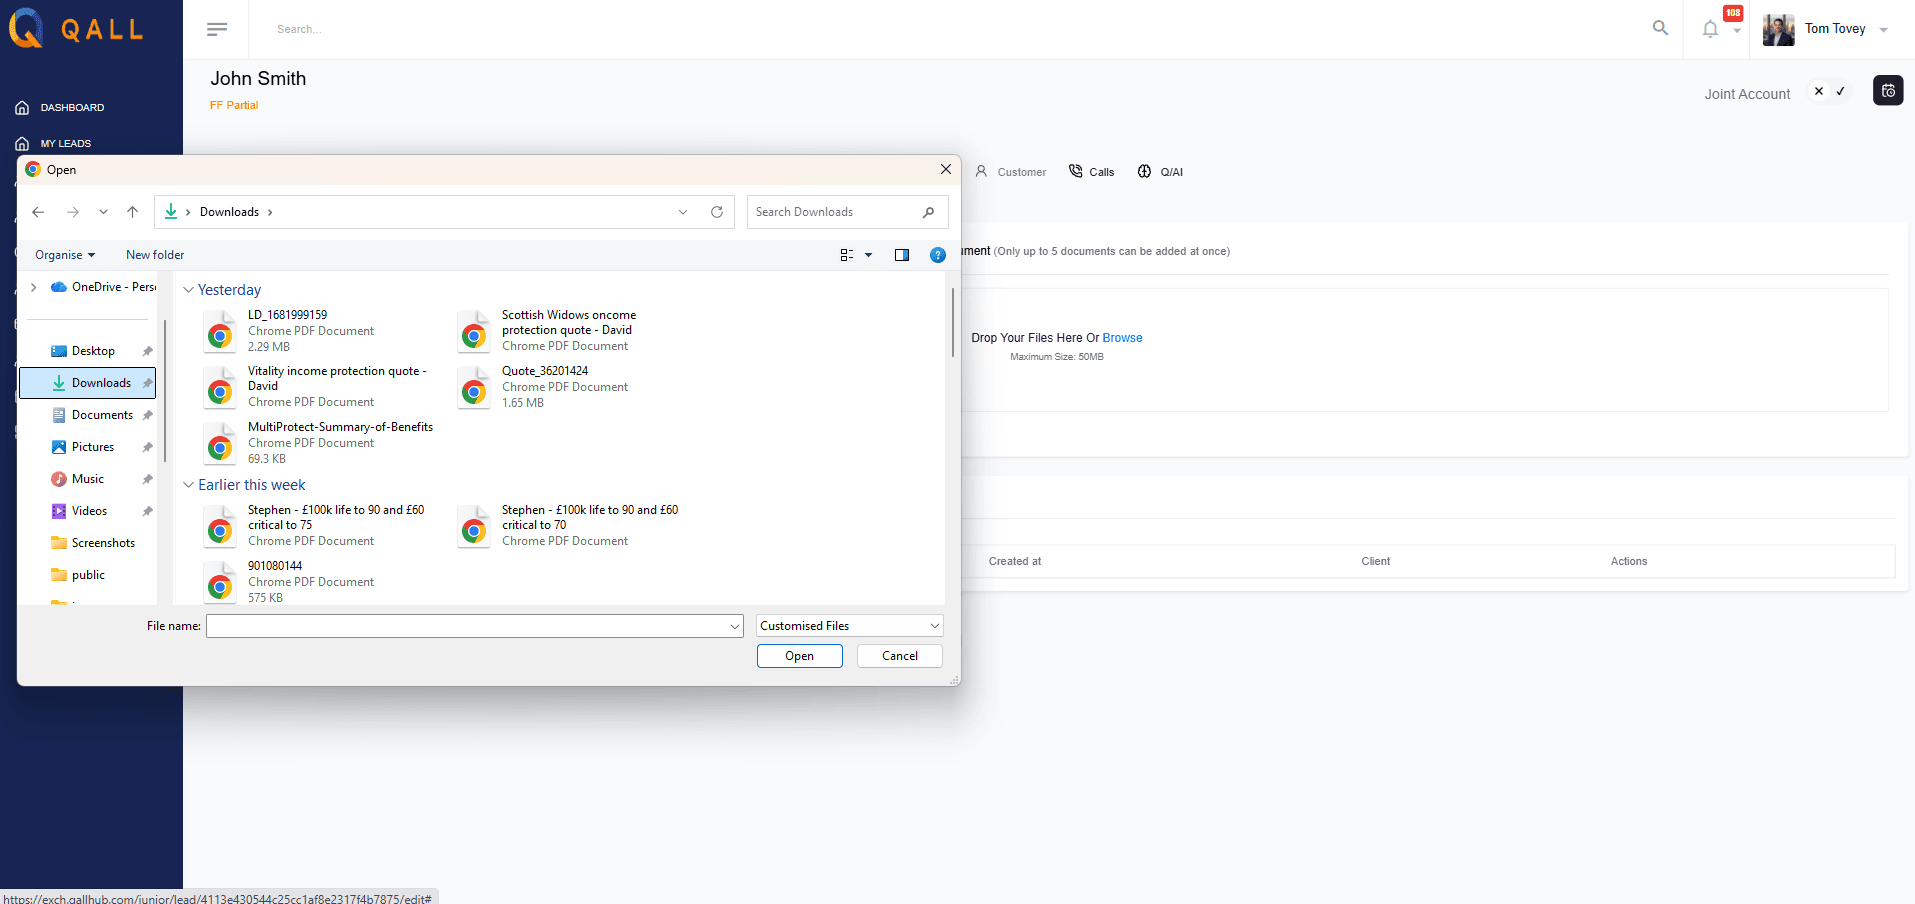
Task: Select Desktop in navigation pane
Action: pos(93,351)
